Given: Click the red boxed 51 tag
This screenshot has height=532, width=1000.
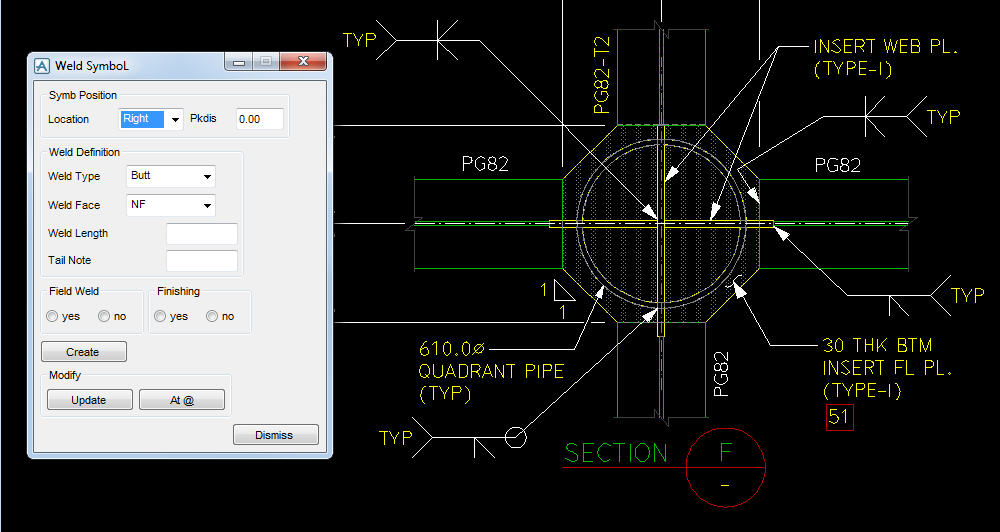Looking at the screenshot, I should pos(839,417).
